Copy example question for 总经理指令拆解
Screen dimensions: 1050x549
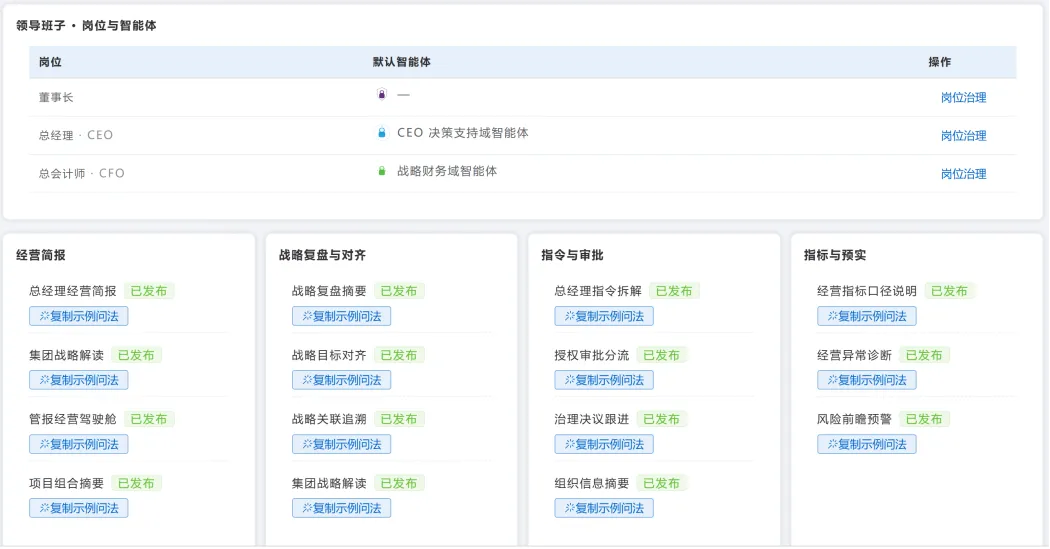(604, 316)
